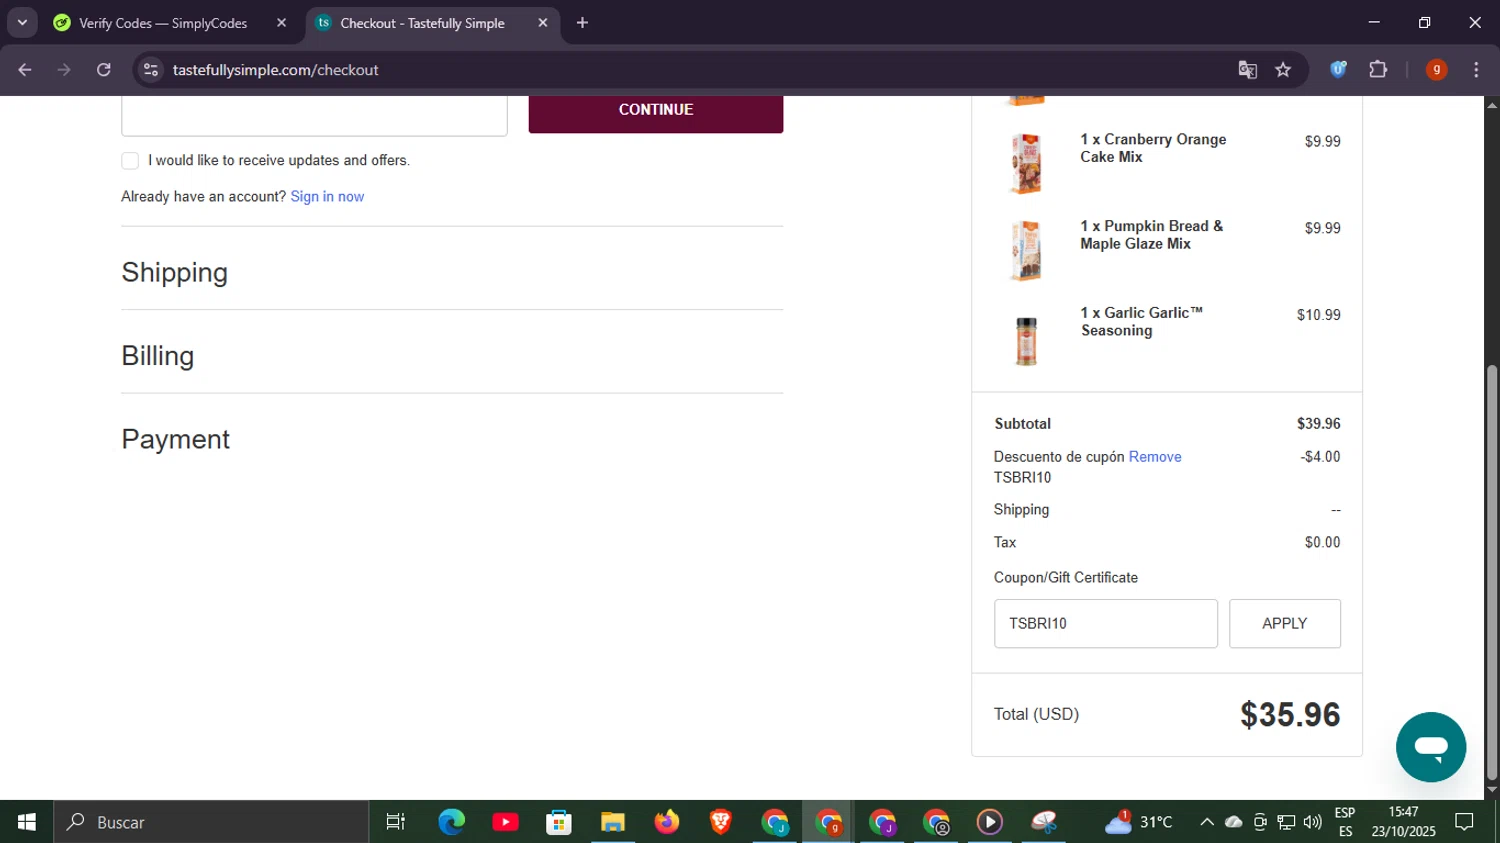
Task: Open Snipping Tool from taskbar
Action: [1044, 822]
